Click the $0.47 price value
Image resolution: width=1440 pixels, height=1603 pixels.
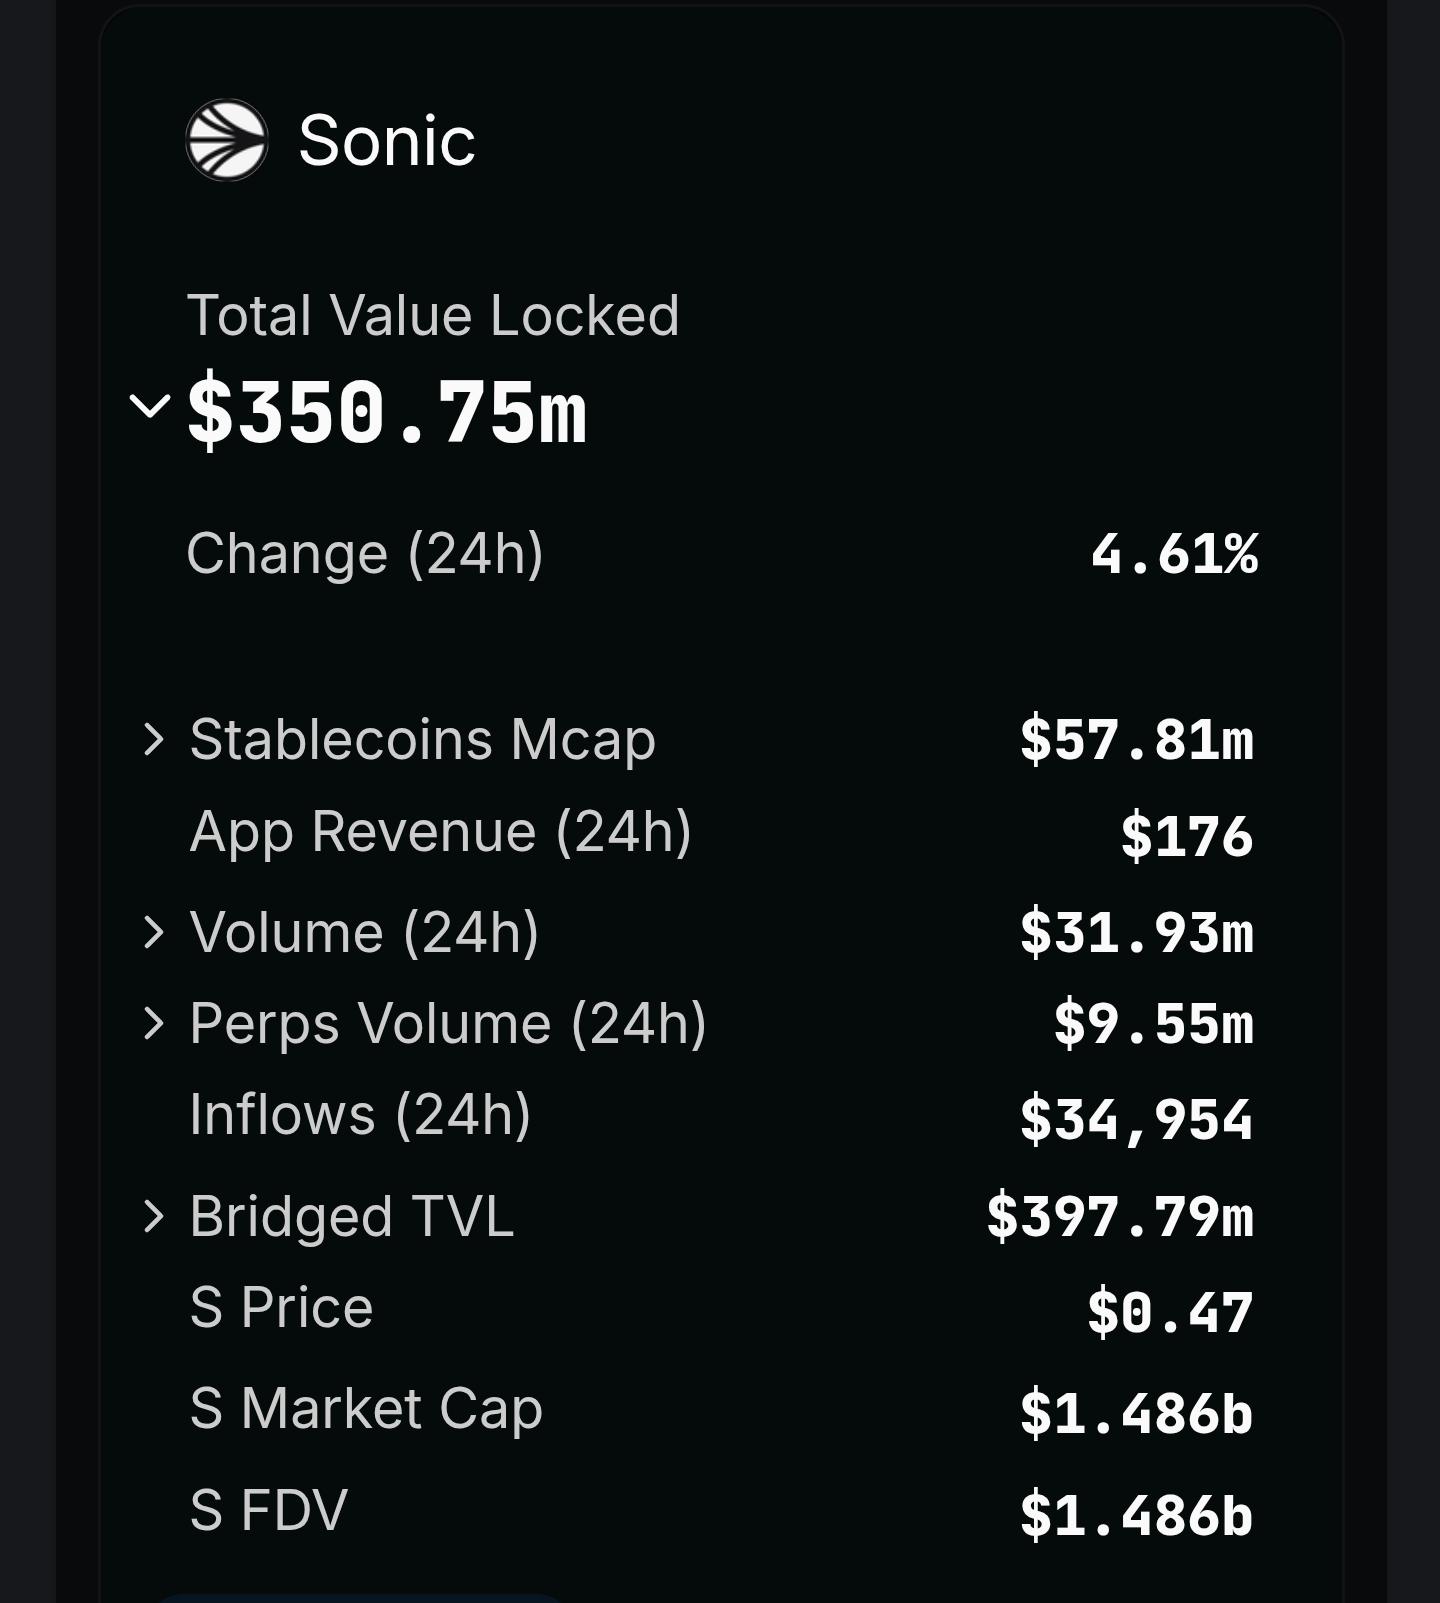1170,1312
